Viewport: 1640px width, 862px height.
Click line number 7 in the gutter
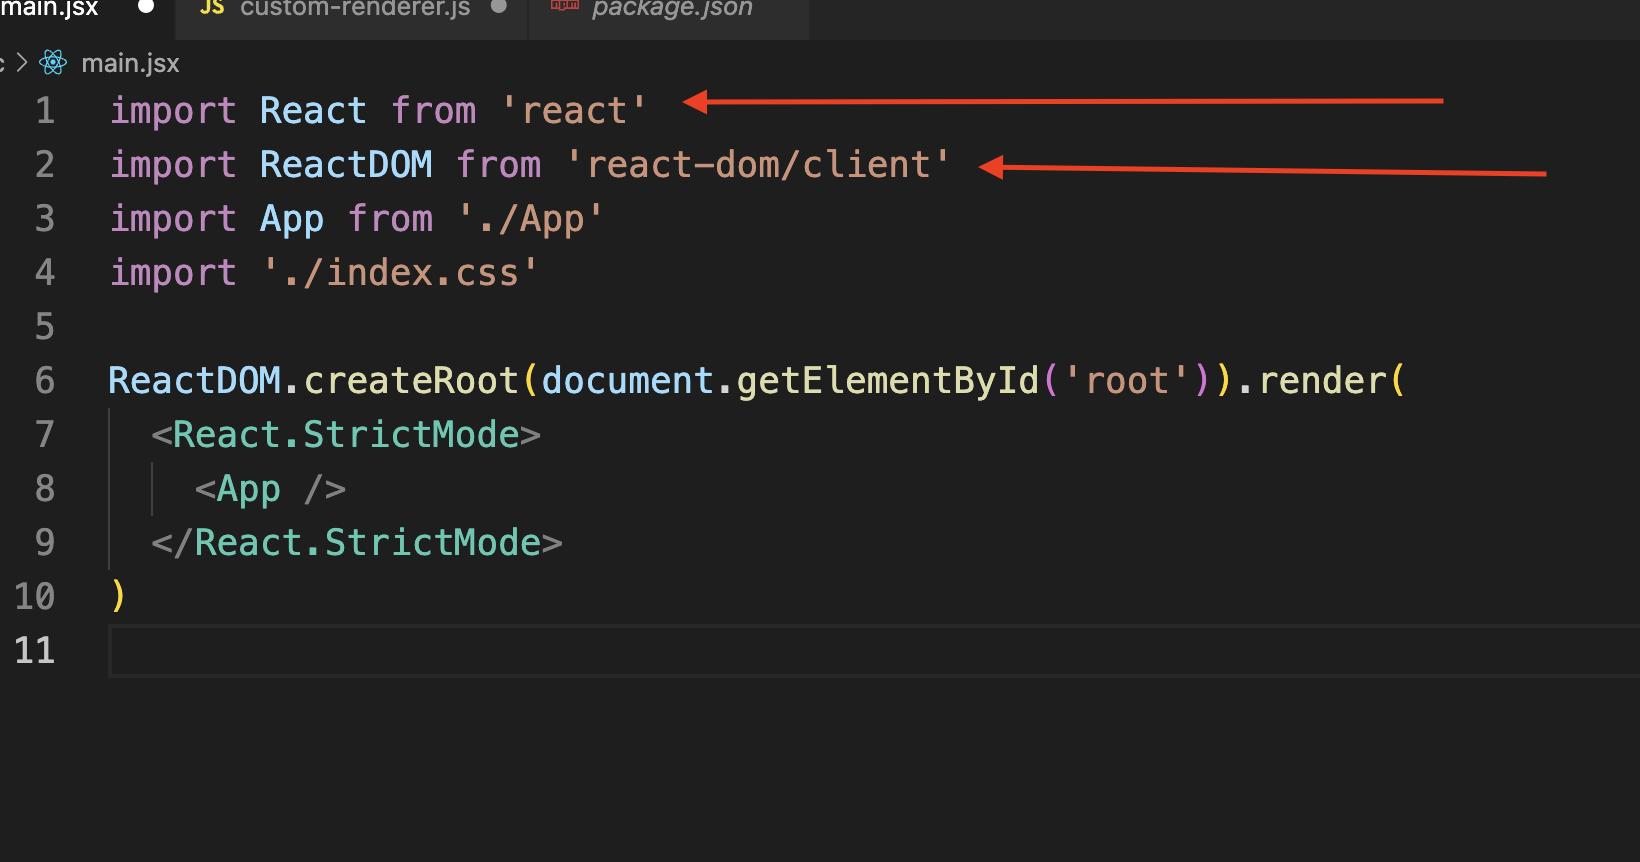45,434
